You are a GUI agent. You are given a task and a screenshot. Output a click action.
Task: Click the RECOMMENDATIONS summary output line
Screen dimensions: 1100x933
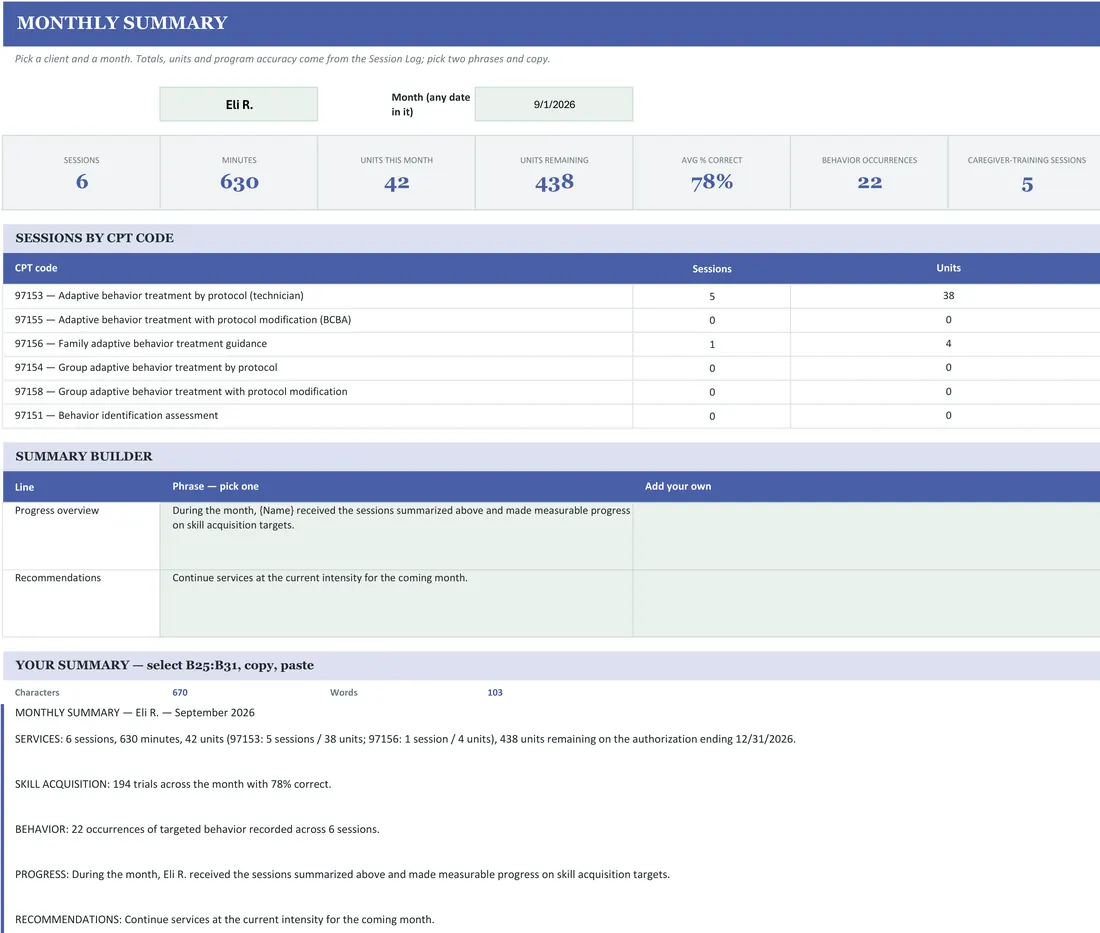(224, 919)
